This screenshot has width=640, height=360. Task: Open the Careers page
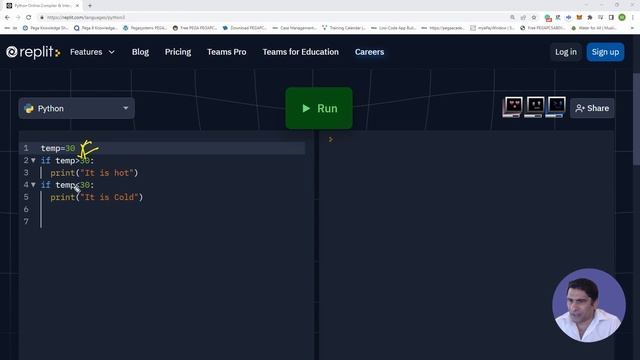click(369, 52)
